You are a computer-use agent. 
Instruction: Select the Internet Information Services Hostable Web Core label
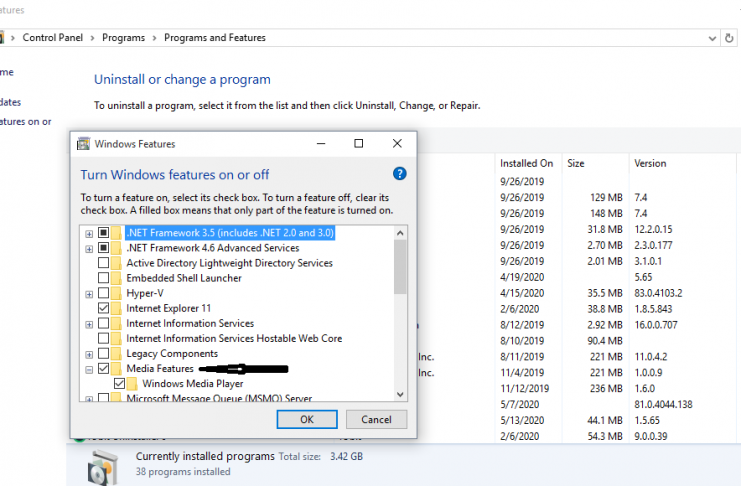[x=234, y=338]
